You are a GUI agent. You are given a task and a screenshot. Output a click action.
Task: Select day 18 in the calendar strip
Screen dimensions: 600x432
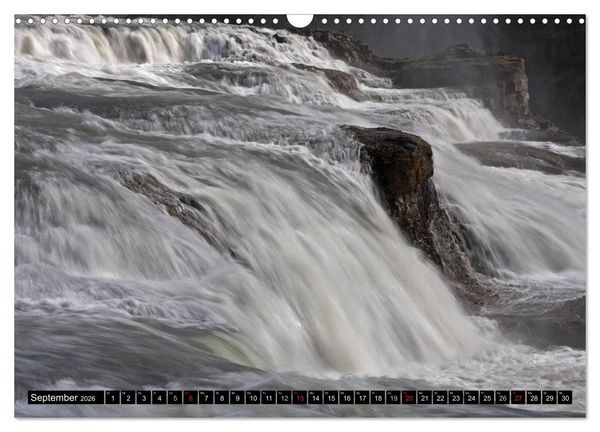click(x=378, y=398)
